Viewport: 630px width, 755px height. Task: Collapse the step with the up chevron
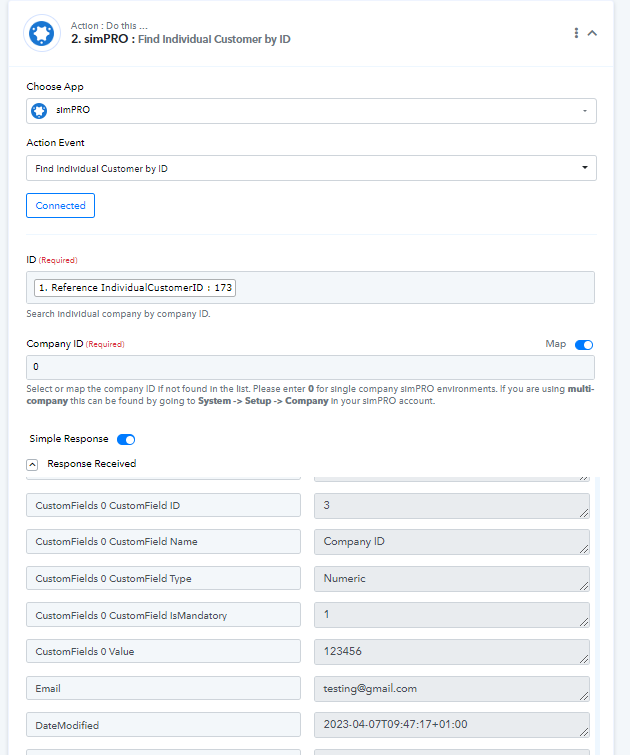tap(592, 33)
